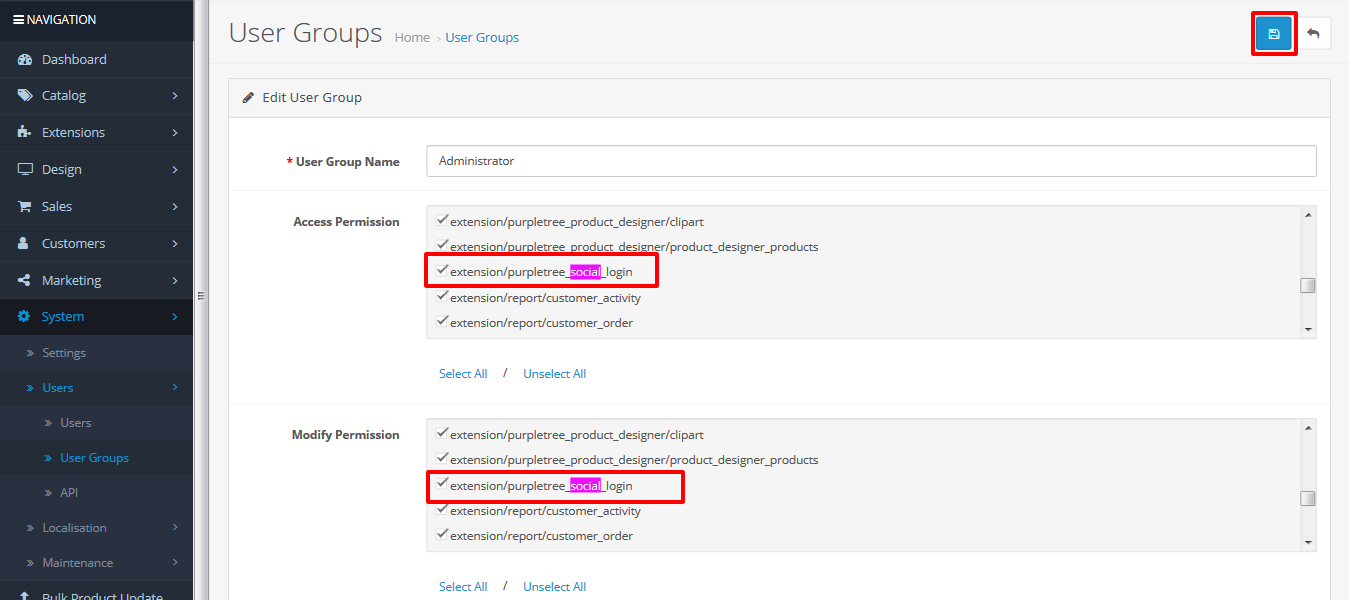Toggle Access purpletree_social_login checkbox
This screenshot has width=1349, height=600.
point(442,269)
